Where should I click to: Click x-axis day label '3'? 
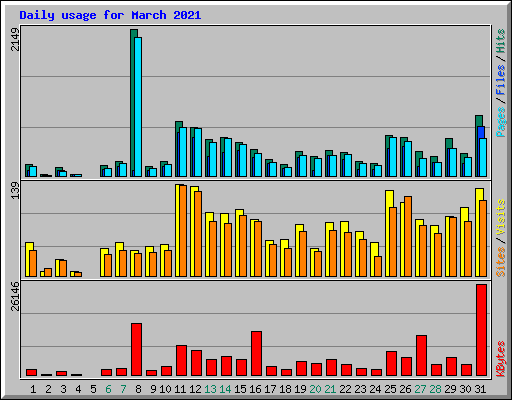tap(63, 389)
